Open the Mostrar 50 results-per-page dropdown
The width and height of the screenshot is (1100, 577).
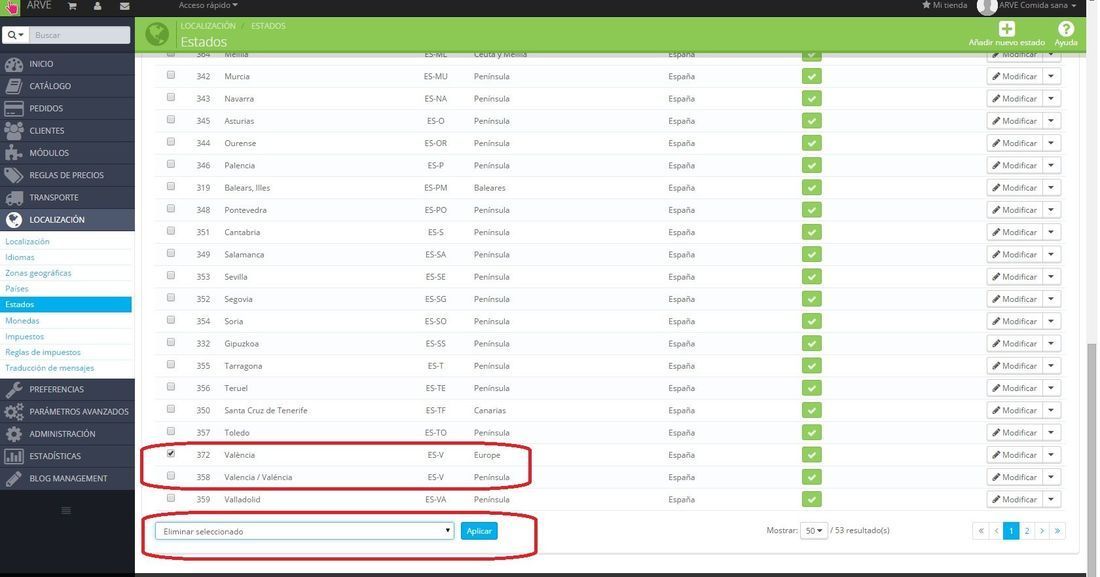pyautogui.click(x=814, y=531)
